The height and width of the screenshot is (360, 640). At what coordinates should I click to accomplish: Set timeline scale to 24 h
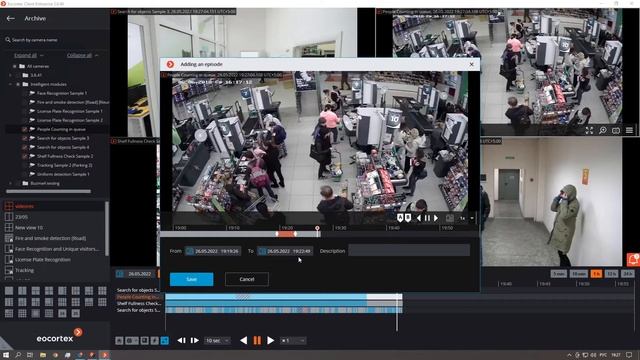coord(627,274)
